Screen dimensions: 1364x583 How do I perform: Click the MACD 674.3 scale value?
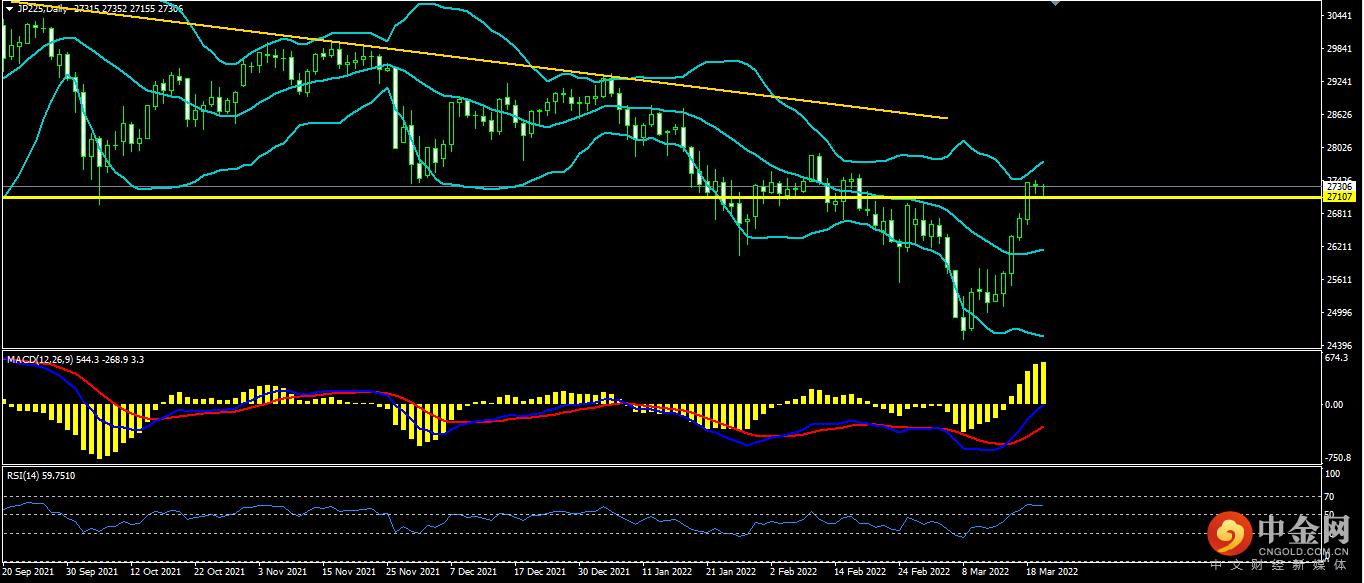[1336, 358]
